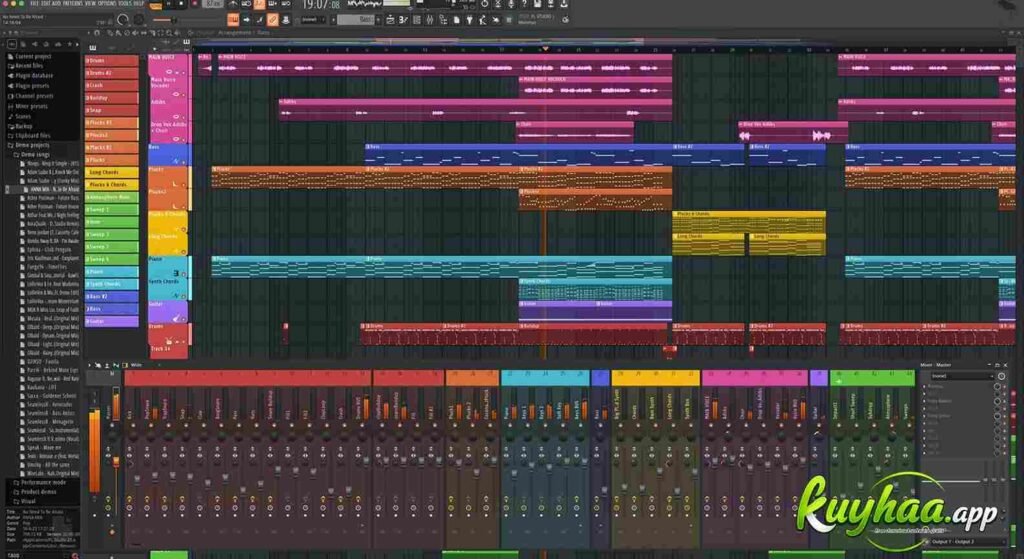
Task: Open the EDIT menu
Action: [x=46, y=3]
